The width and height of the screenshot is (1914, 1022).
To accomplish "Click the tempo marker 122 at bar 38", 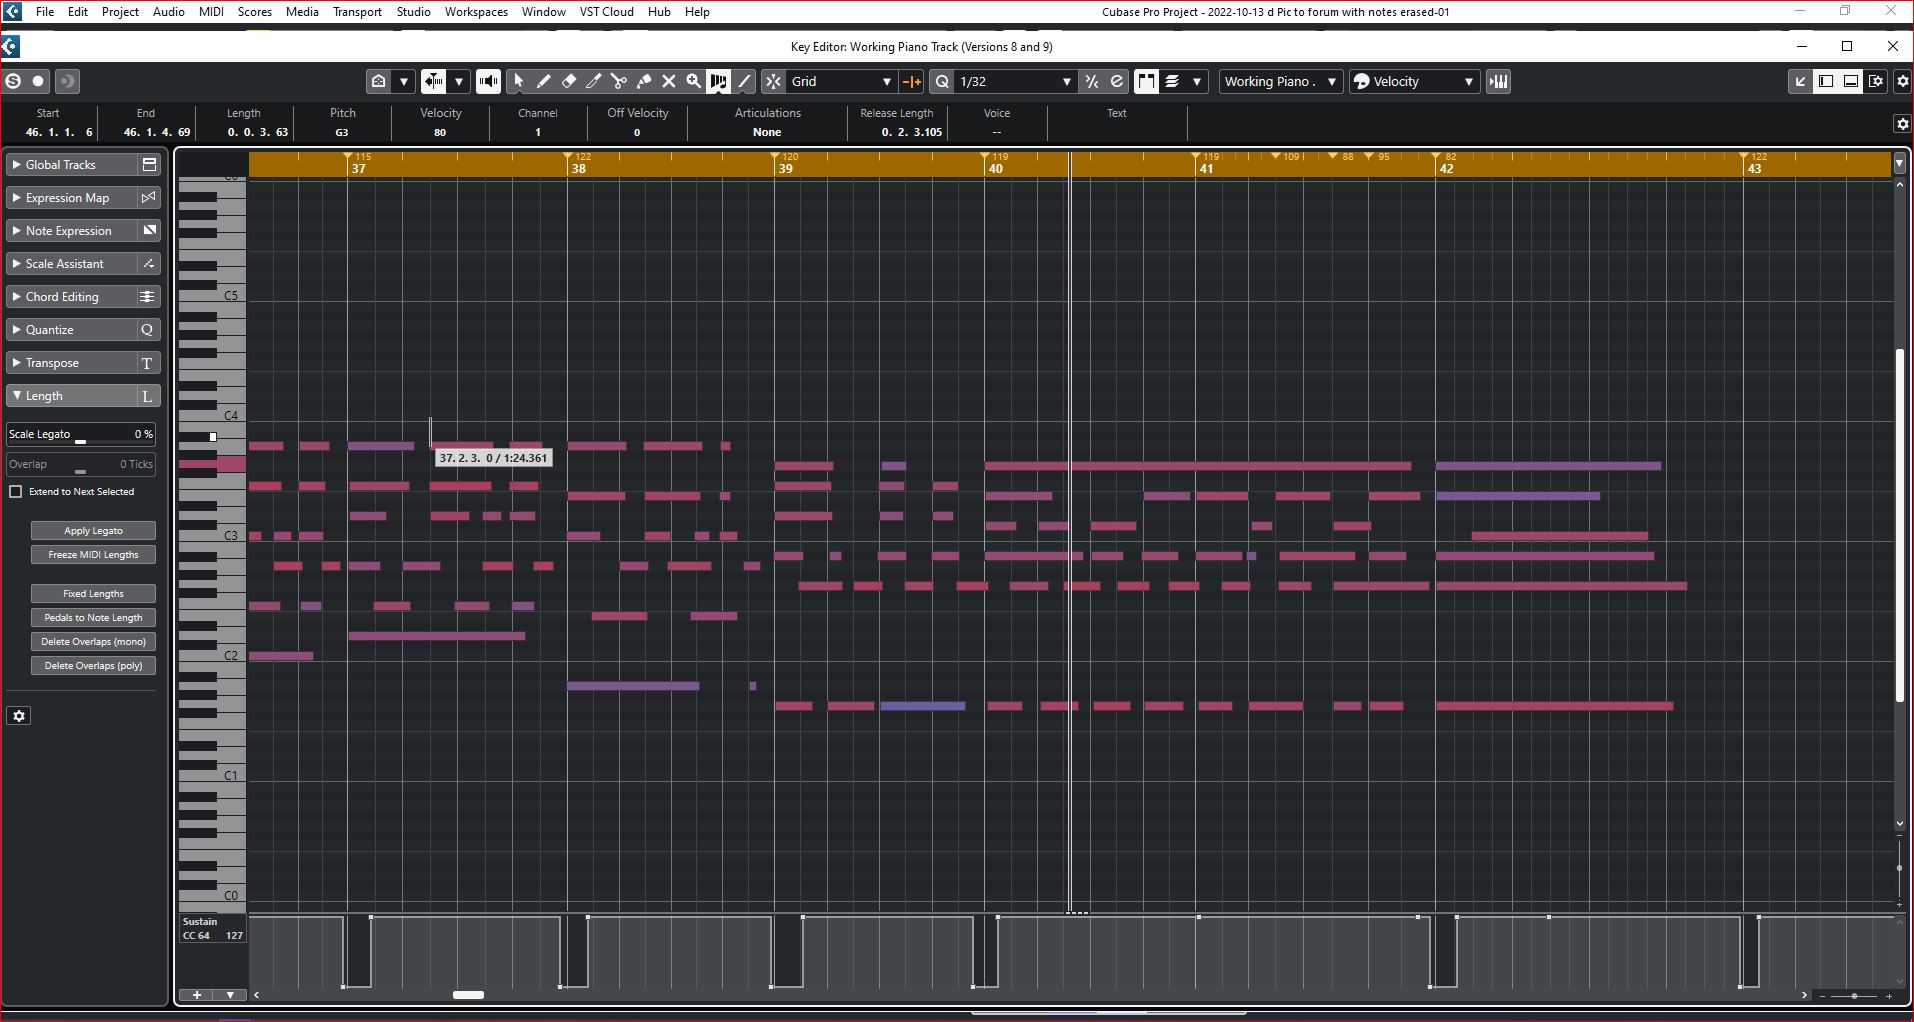I will 579,157.
